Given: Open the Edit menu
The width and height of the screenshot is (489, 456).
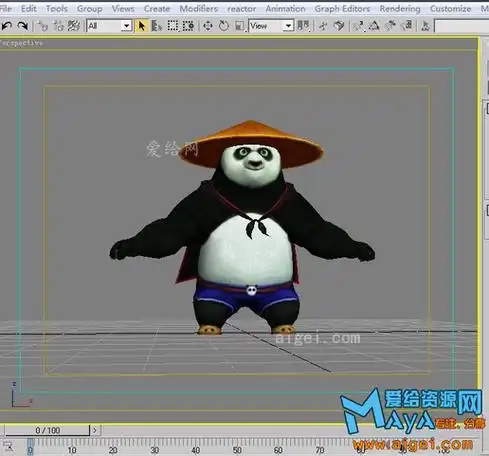Looking at the screenshot, I should coord(29,9).
